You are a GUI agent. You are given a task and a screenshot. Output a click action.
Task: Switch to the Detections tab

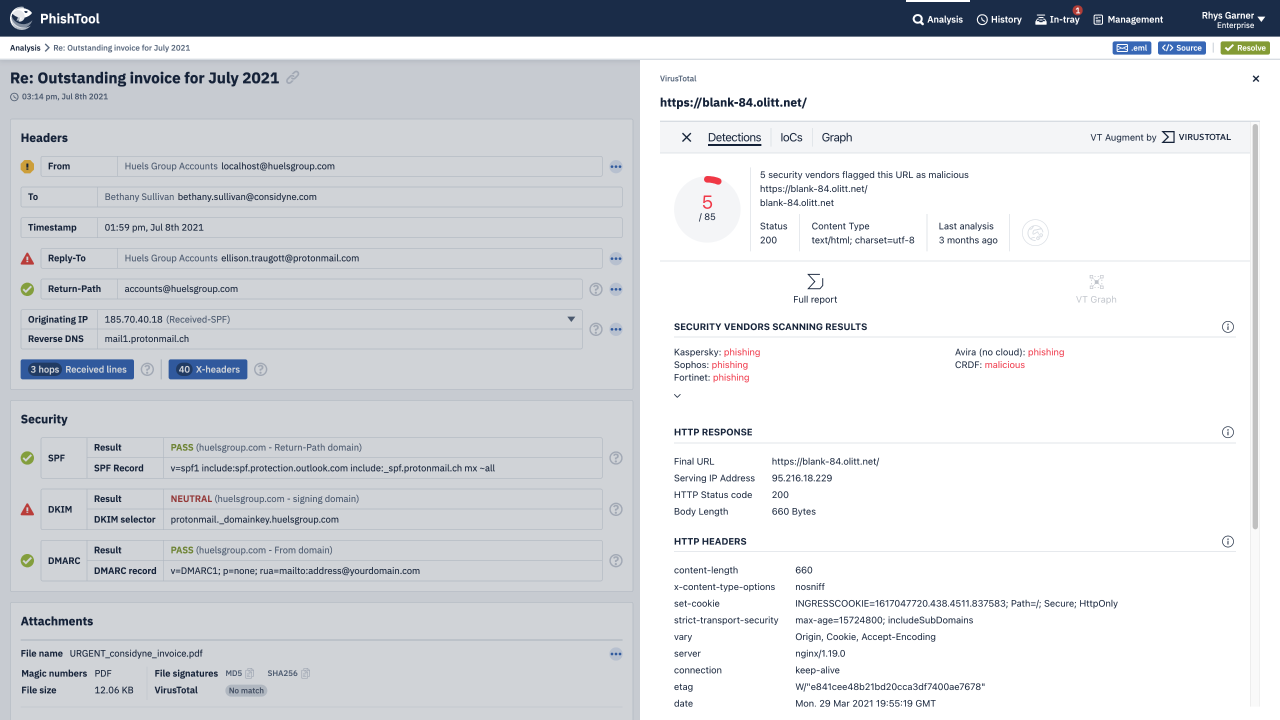734,138
